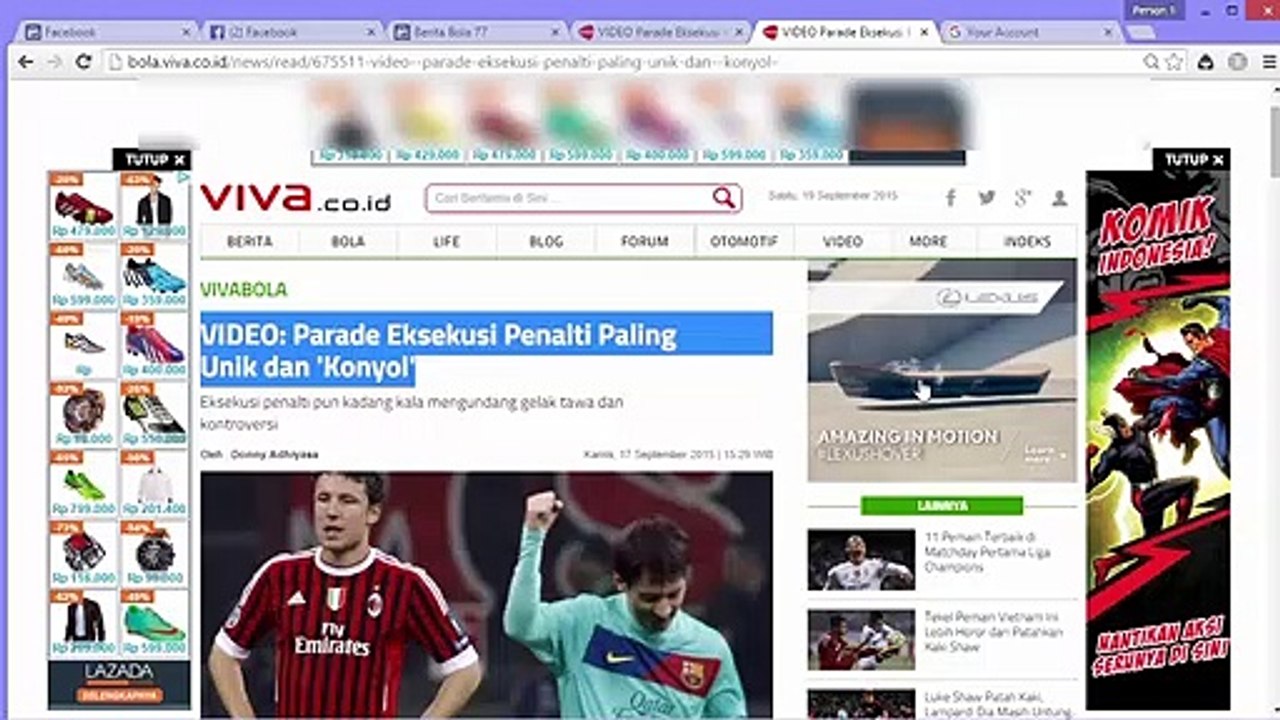Switch to the second Facebook tab
1280x720 pixels.
(291, 32)
